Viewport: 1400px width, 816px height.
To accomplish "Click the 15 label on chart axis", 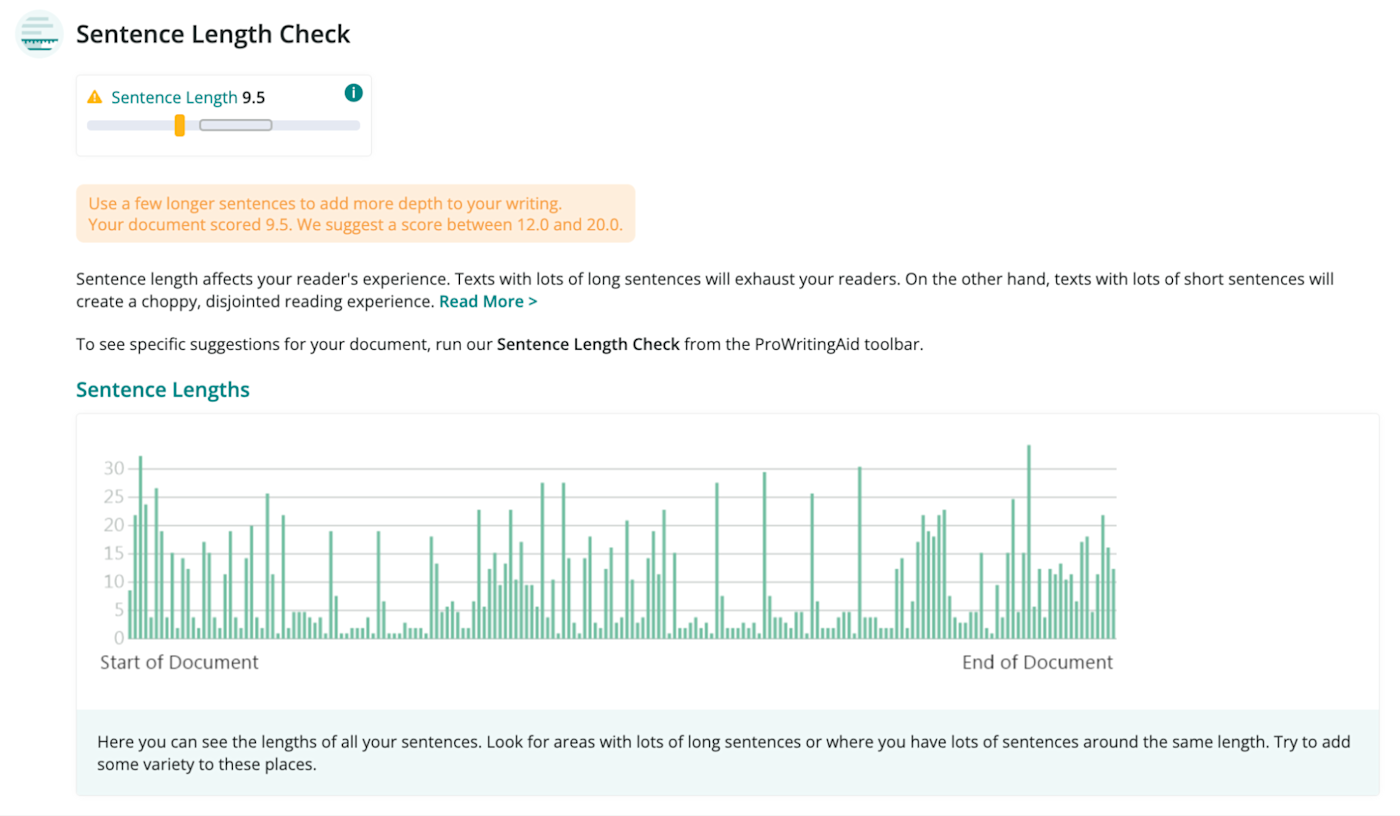I will [113, 553].
